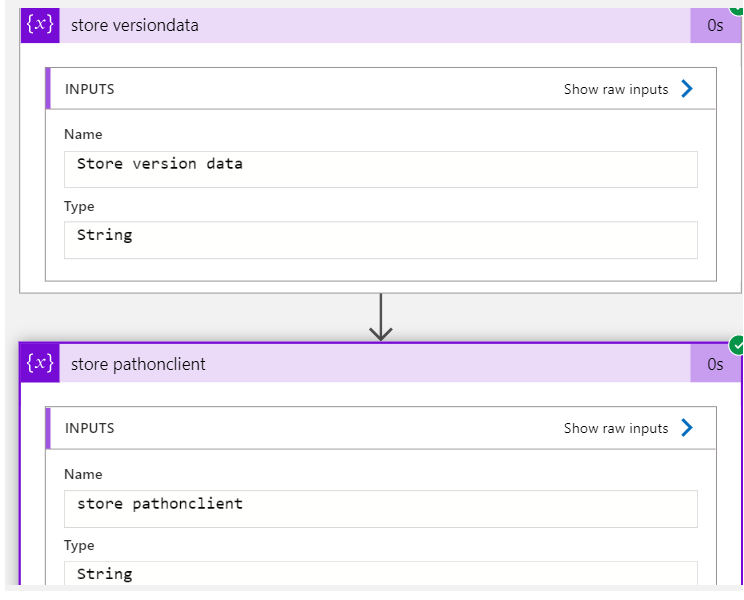Click the variable icon of store versiondata
The image size is (744, 600).
tap(40, 25)
